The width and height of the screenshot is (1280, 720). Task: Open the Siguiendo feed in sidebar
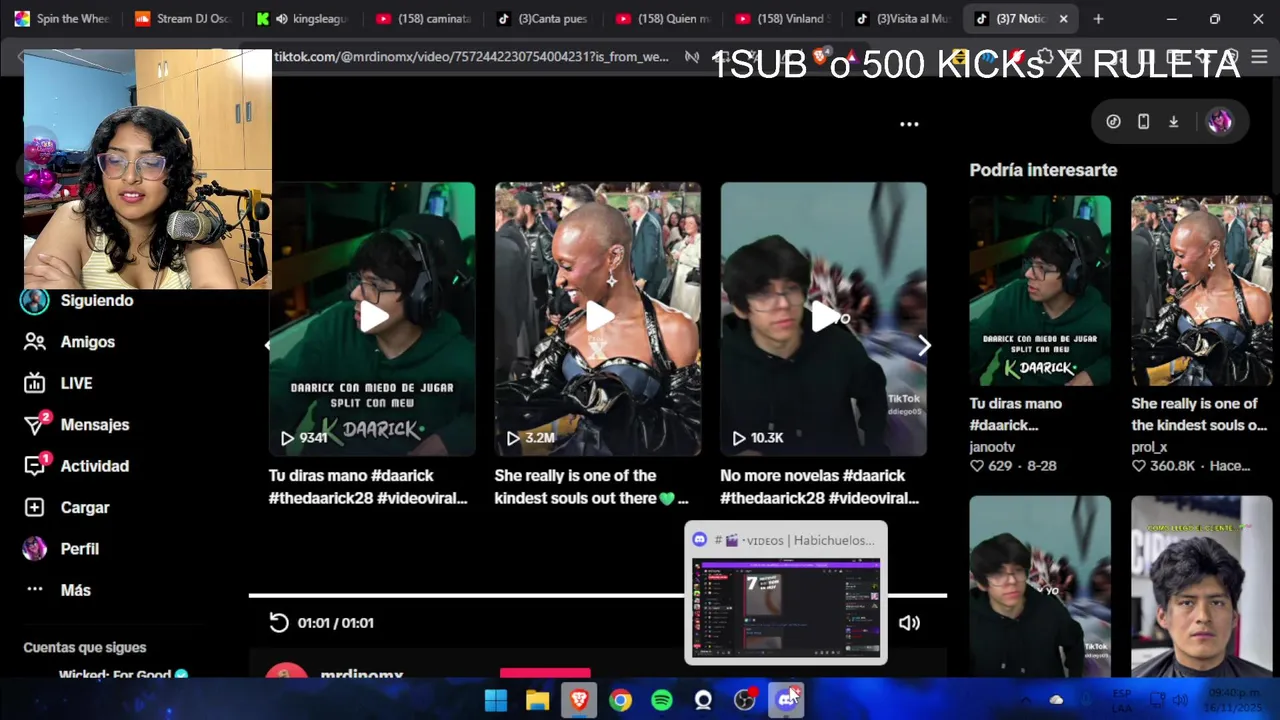pos(78,301)
